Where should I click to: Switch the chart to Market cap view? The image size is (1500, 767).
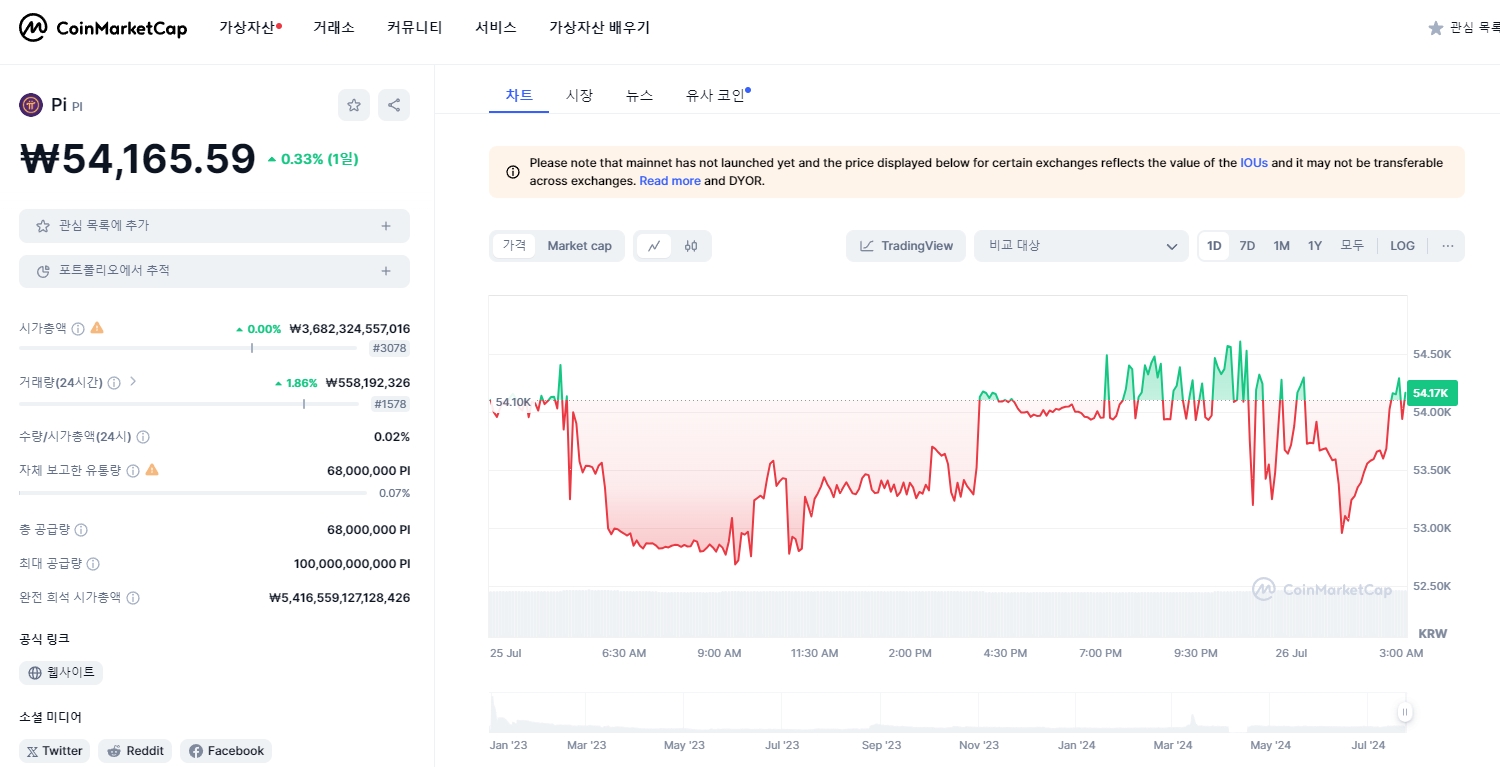coord(580,245)
